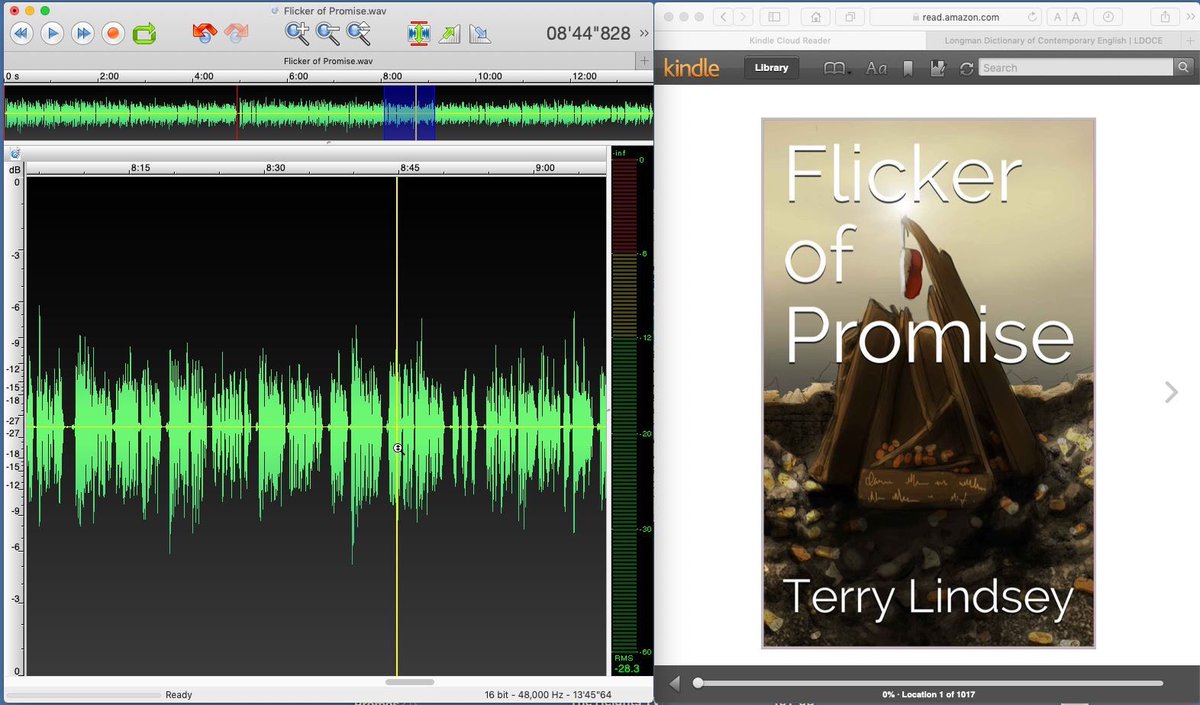Open the Table of Contents book dropdown
Viewport: 1200px width, 705px height.
click(836, 68)
